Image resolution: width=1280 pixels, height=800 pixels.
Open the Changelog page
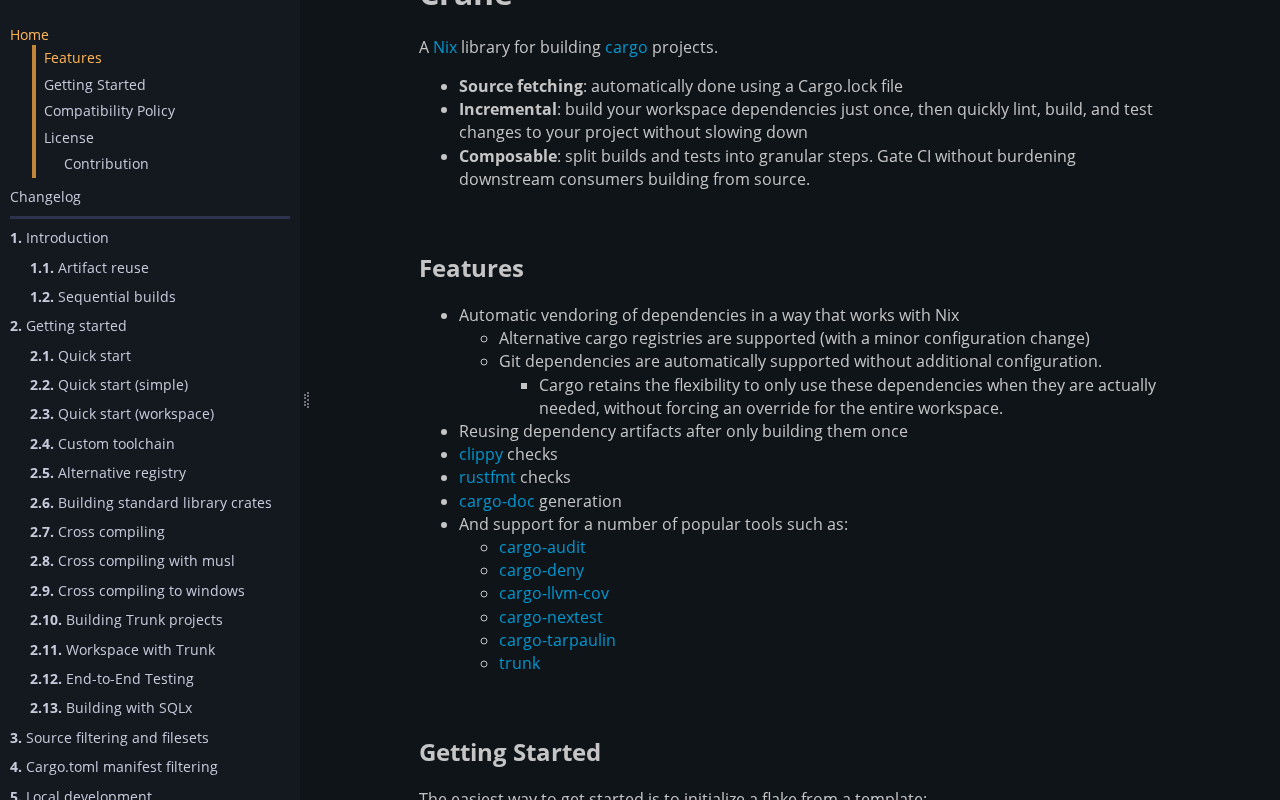[x=45, y=197]
